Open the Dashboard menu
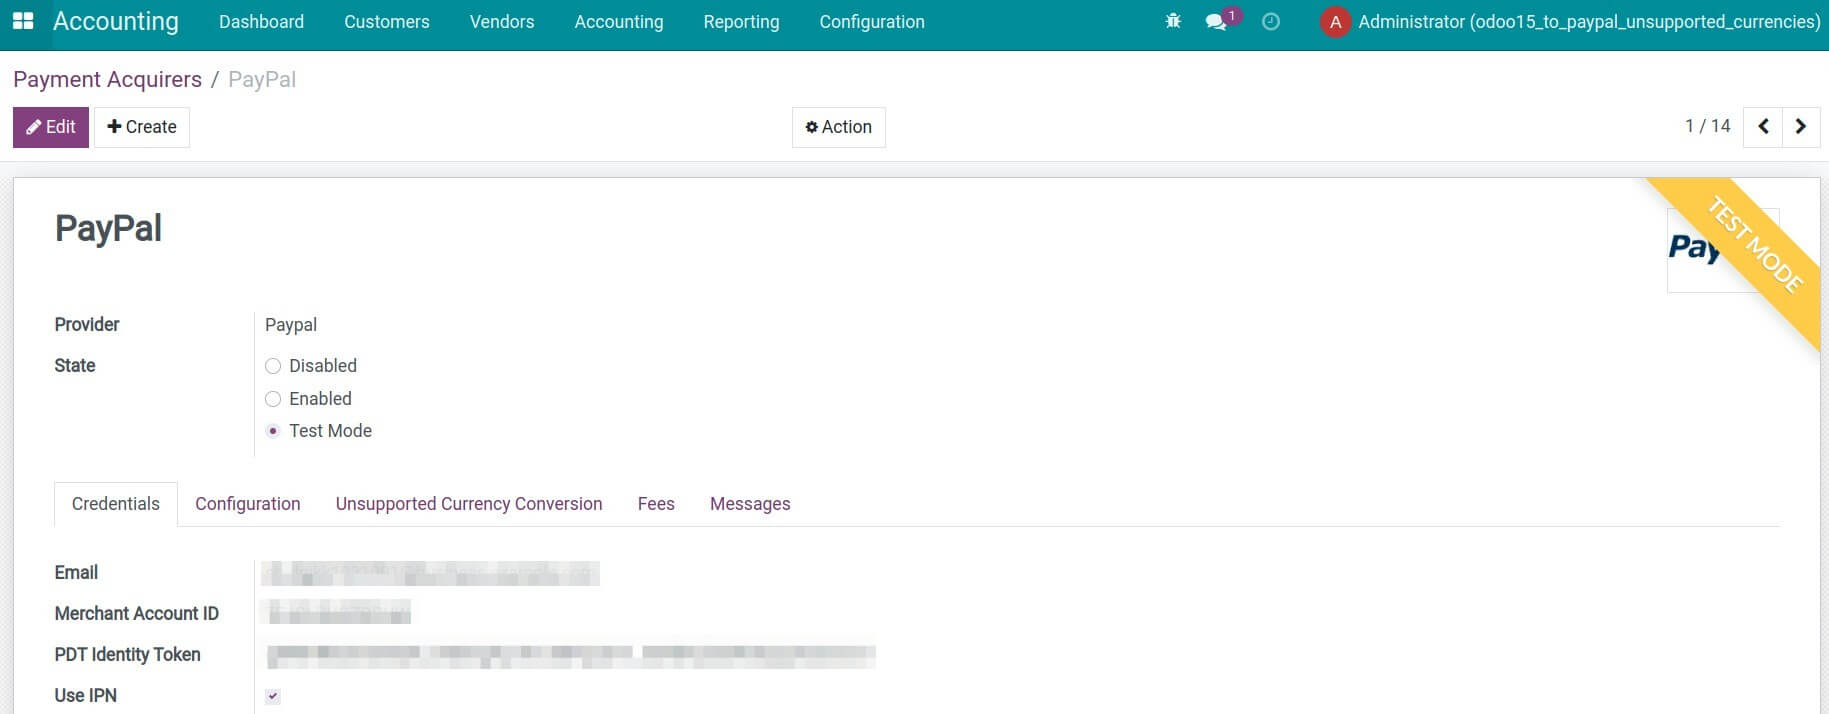This screenshot has height=714, width=1829. pos(261,22)
